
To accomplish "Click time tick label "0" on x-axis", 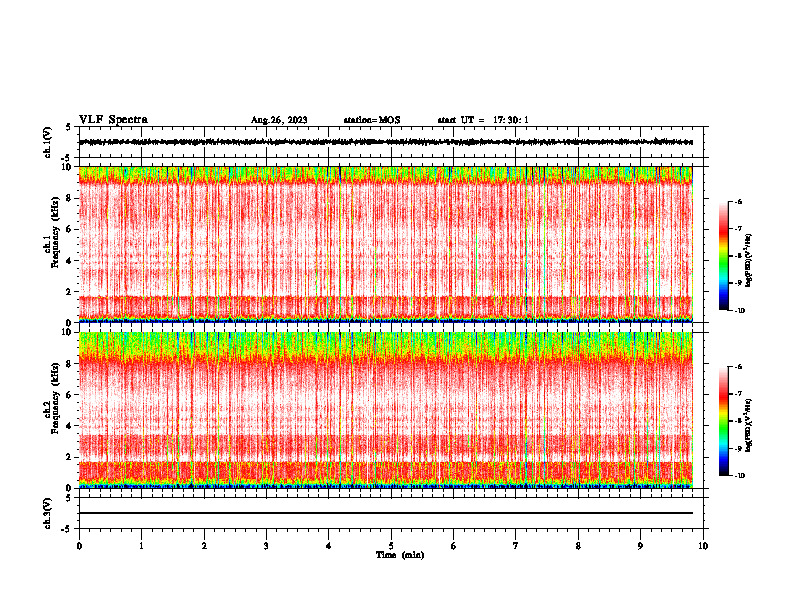I will 79,546.
